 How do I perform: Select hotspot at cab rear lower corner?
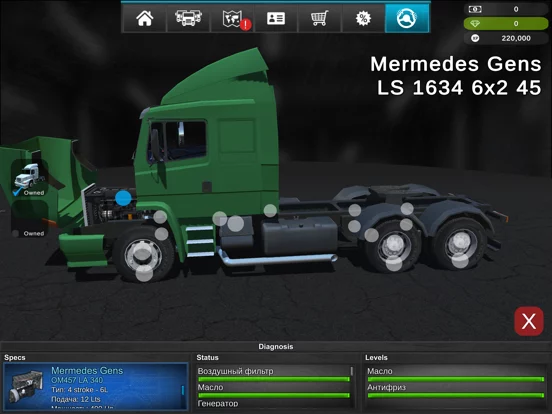(x=270, y=211)
